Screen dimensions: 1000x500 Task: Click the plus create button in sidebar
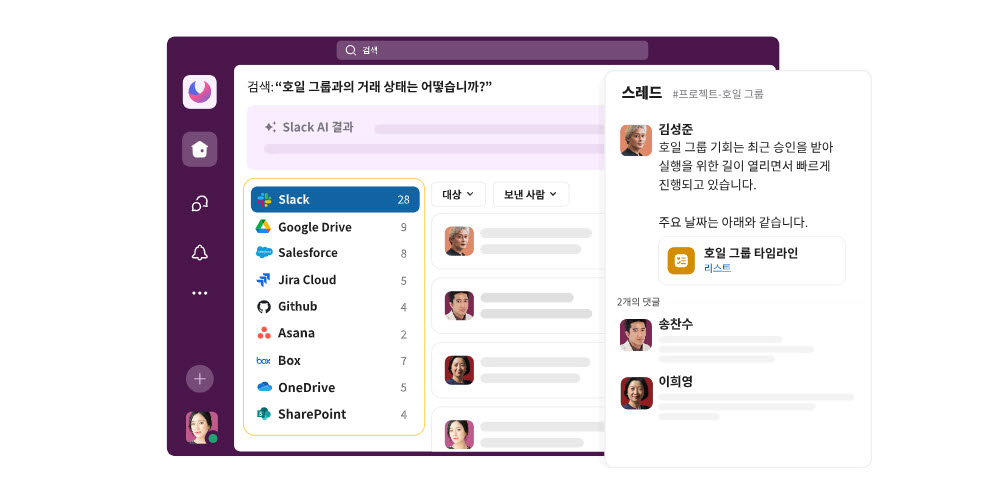click(x=200, y=379)
